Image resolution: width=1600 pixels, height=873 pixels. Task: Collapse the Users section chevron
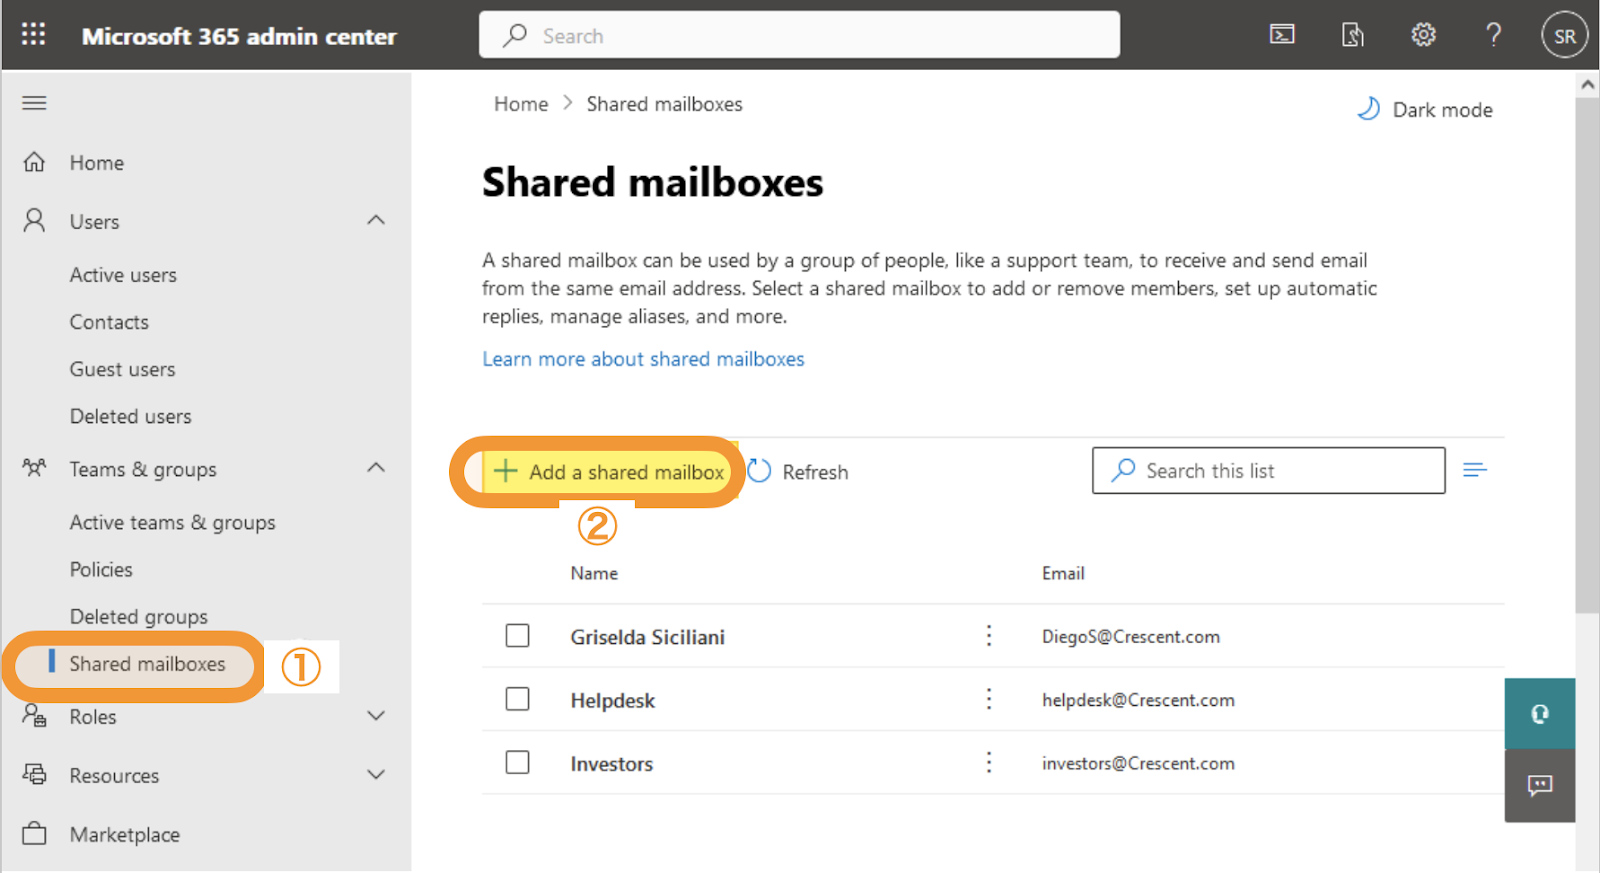(376, 220)
